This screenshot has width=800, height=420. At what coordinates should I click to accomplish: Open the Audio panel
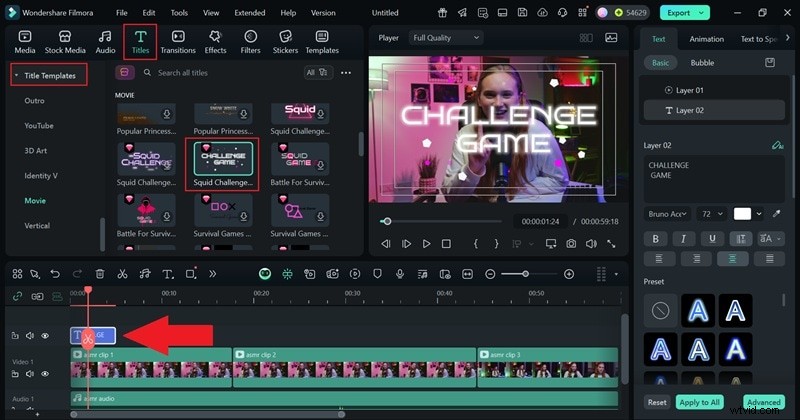(x=105, y=42)
